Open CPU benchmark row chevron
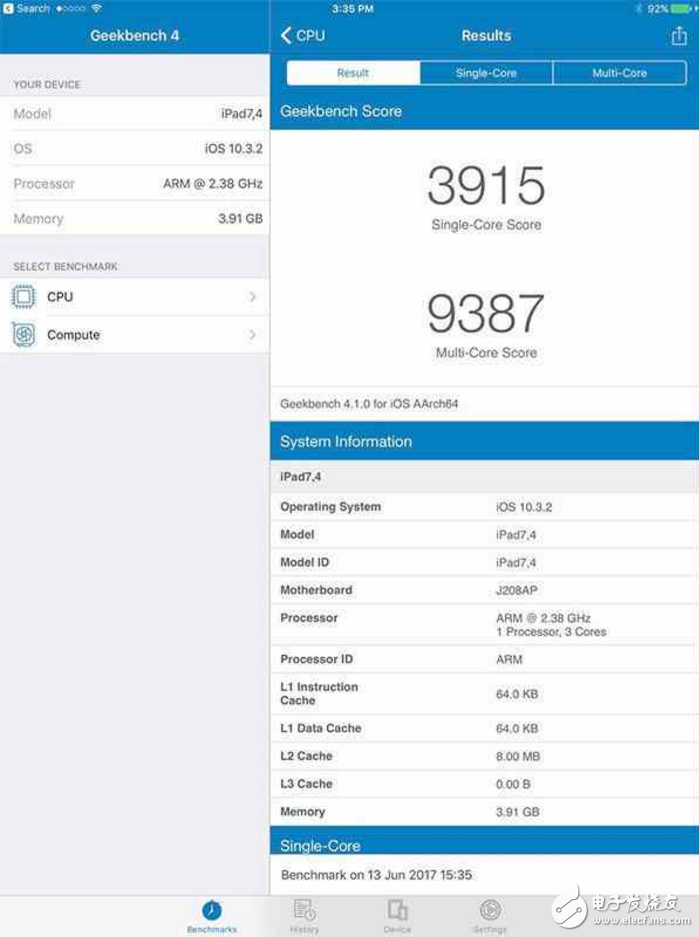699x937 pixels. pos(253,297)
